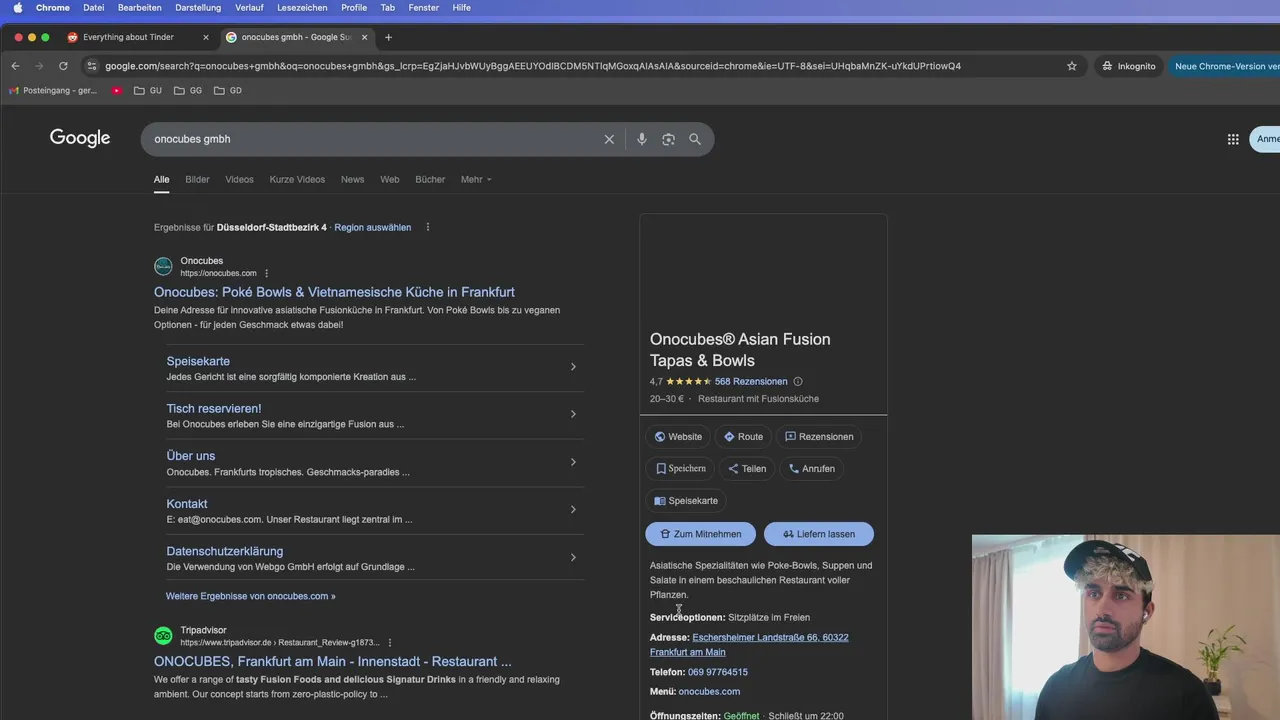Click phone number 069 97764515
Screen dimensions: 1280x720
[718, 672]
